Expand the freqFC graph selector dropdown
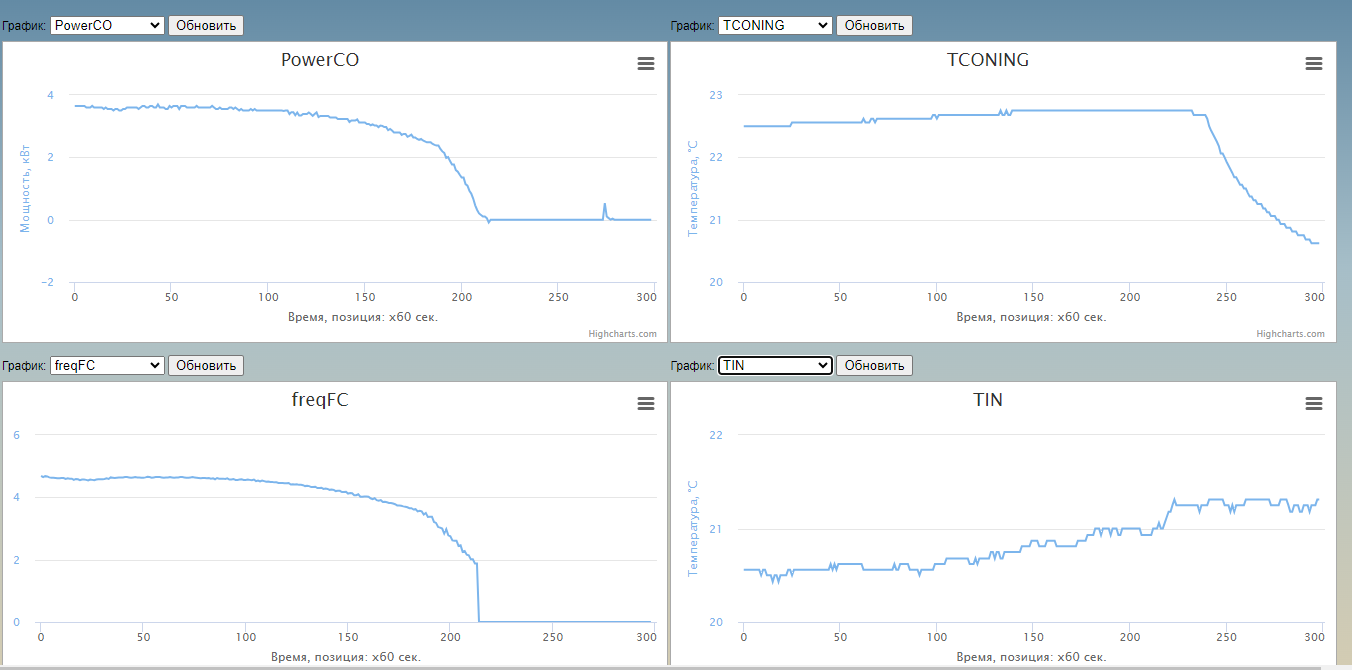This screenshot has width=1352, height=670. click(107, 365)
